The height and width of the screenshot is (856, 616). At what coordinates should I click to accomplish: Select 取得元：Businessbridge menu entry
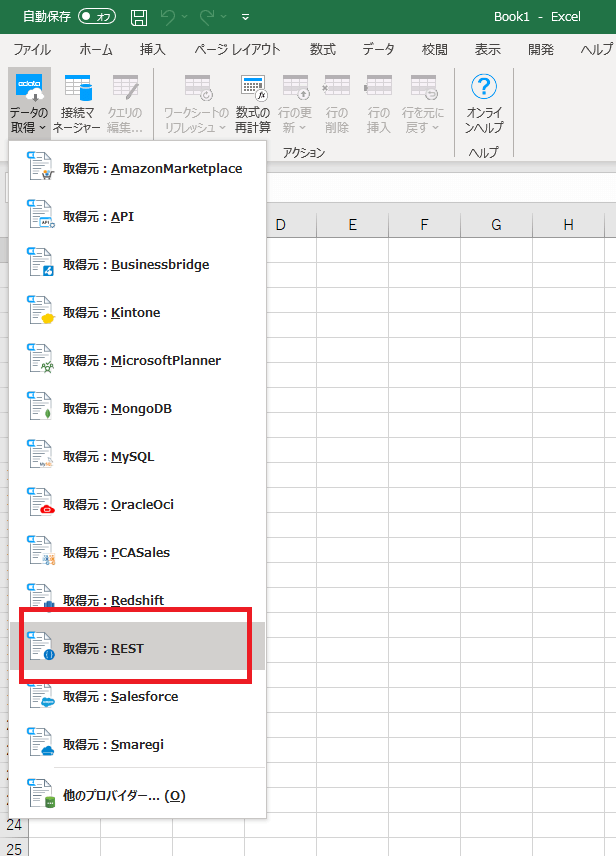pos(137,264)
